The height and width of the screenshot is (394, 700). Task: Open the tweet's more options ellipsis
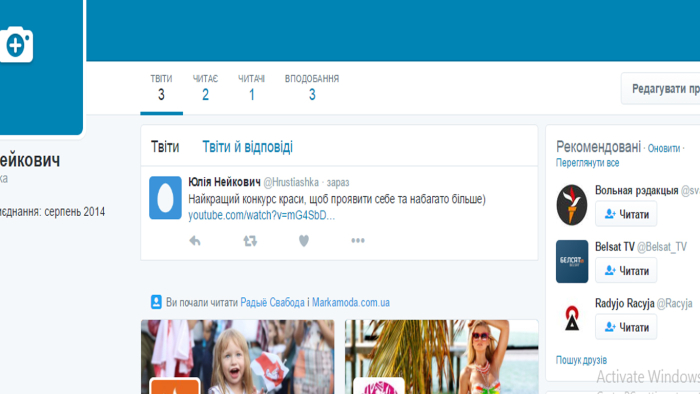[358, 241]
